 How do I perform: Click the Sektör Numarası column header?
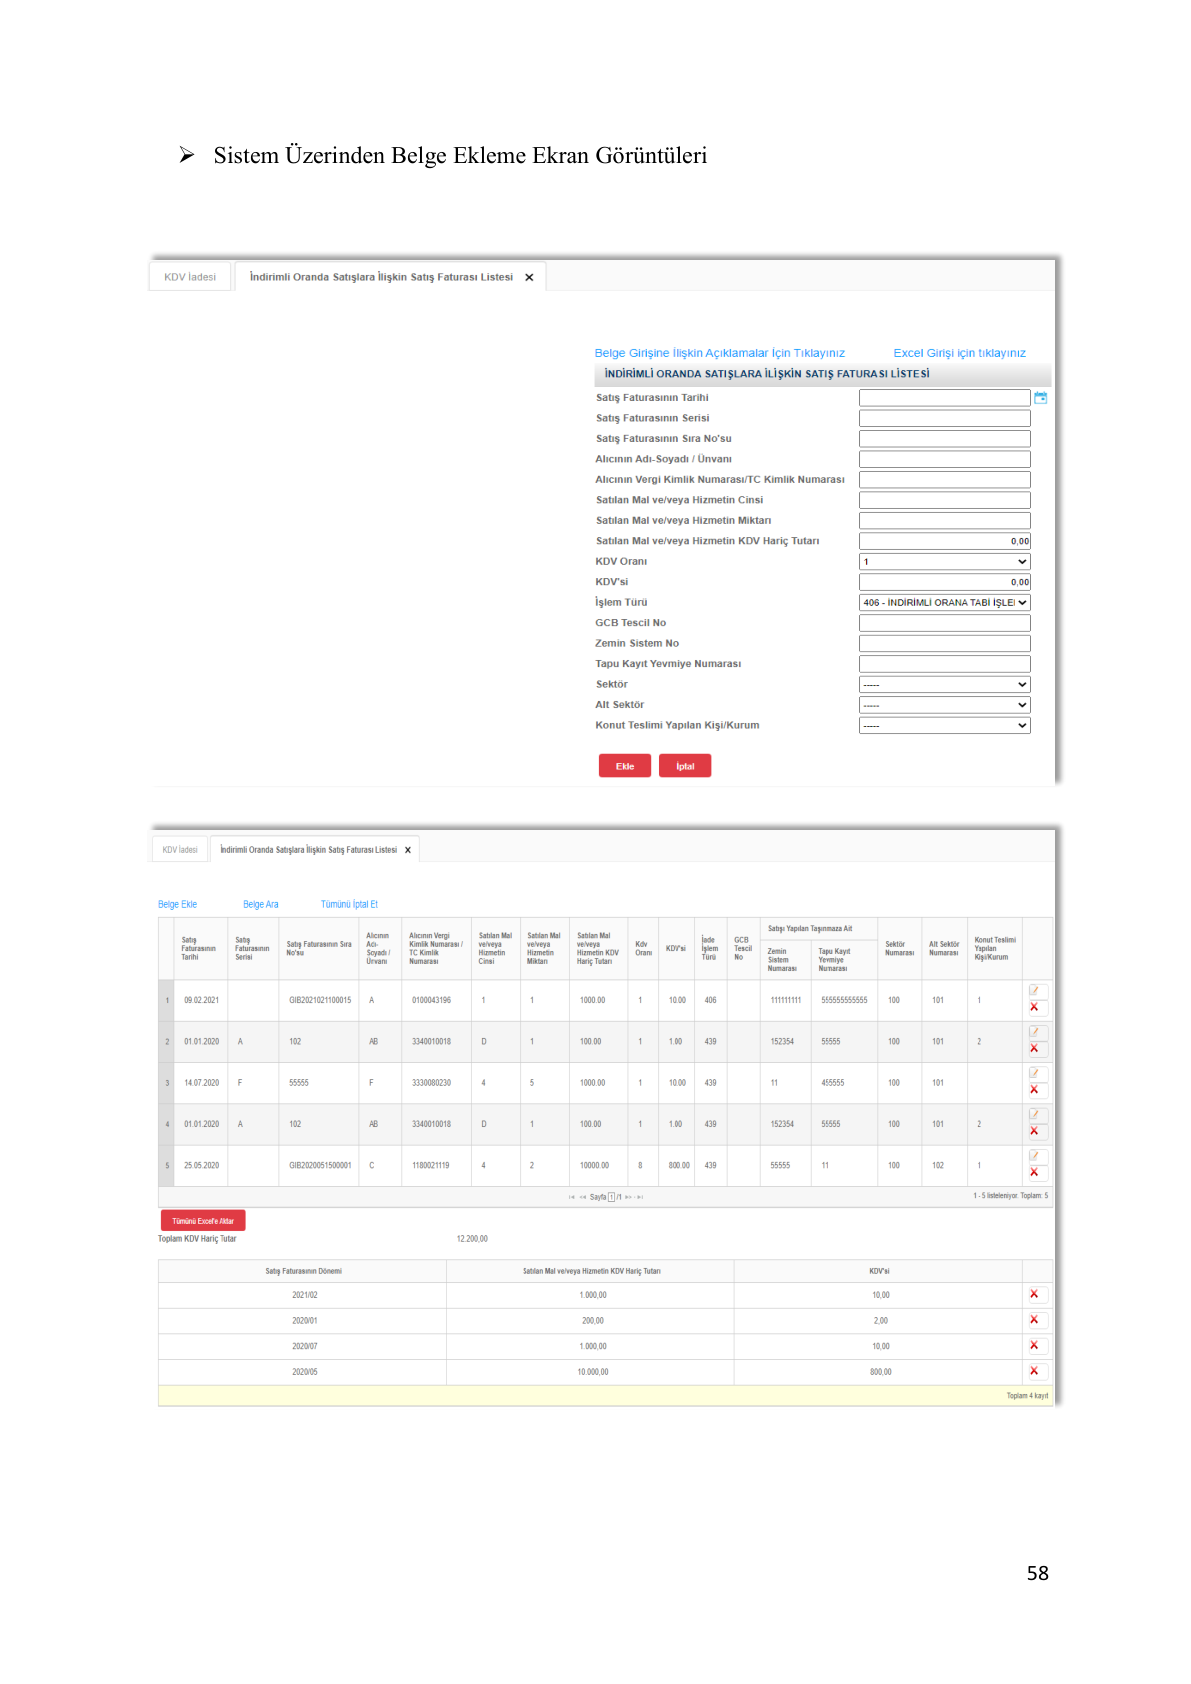(899, 948)
